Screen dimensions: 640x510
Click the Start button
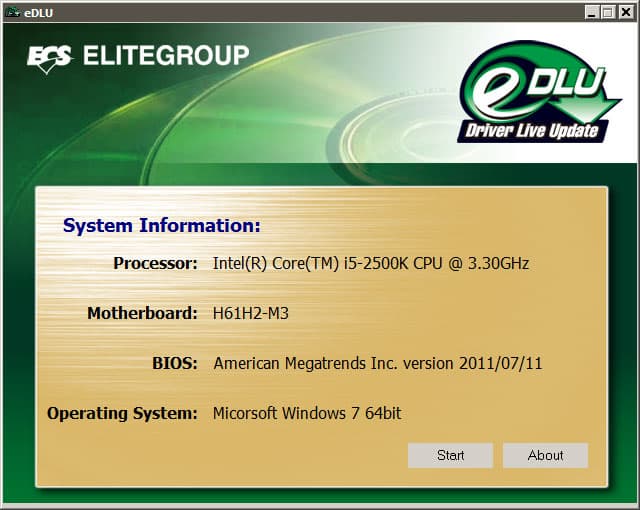click(450, 455)
